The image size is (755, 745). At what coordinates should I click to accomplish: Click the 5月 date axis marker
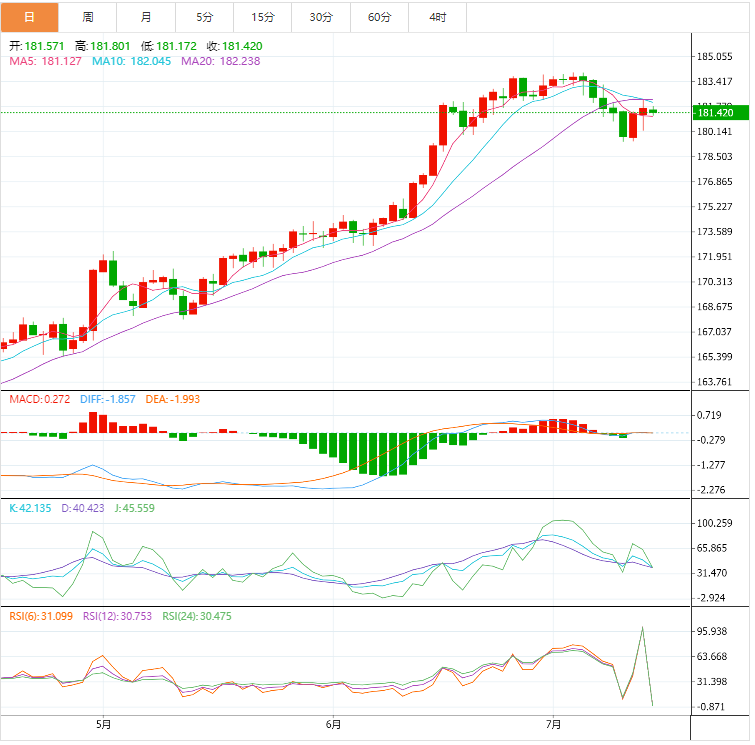click(104, 724)
